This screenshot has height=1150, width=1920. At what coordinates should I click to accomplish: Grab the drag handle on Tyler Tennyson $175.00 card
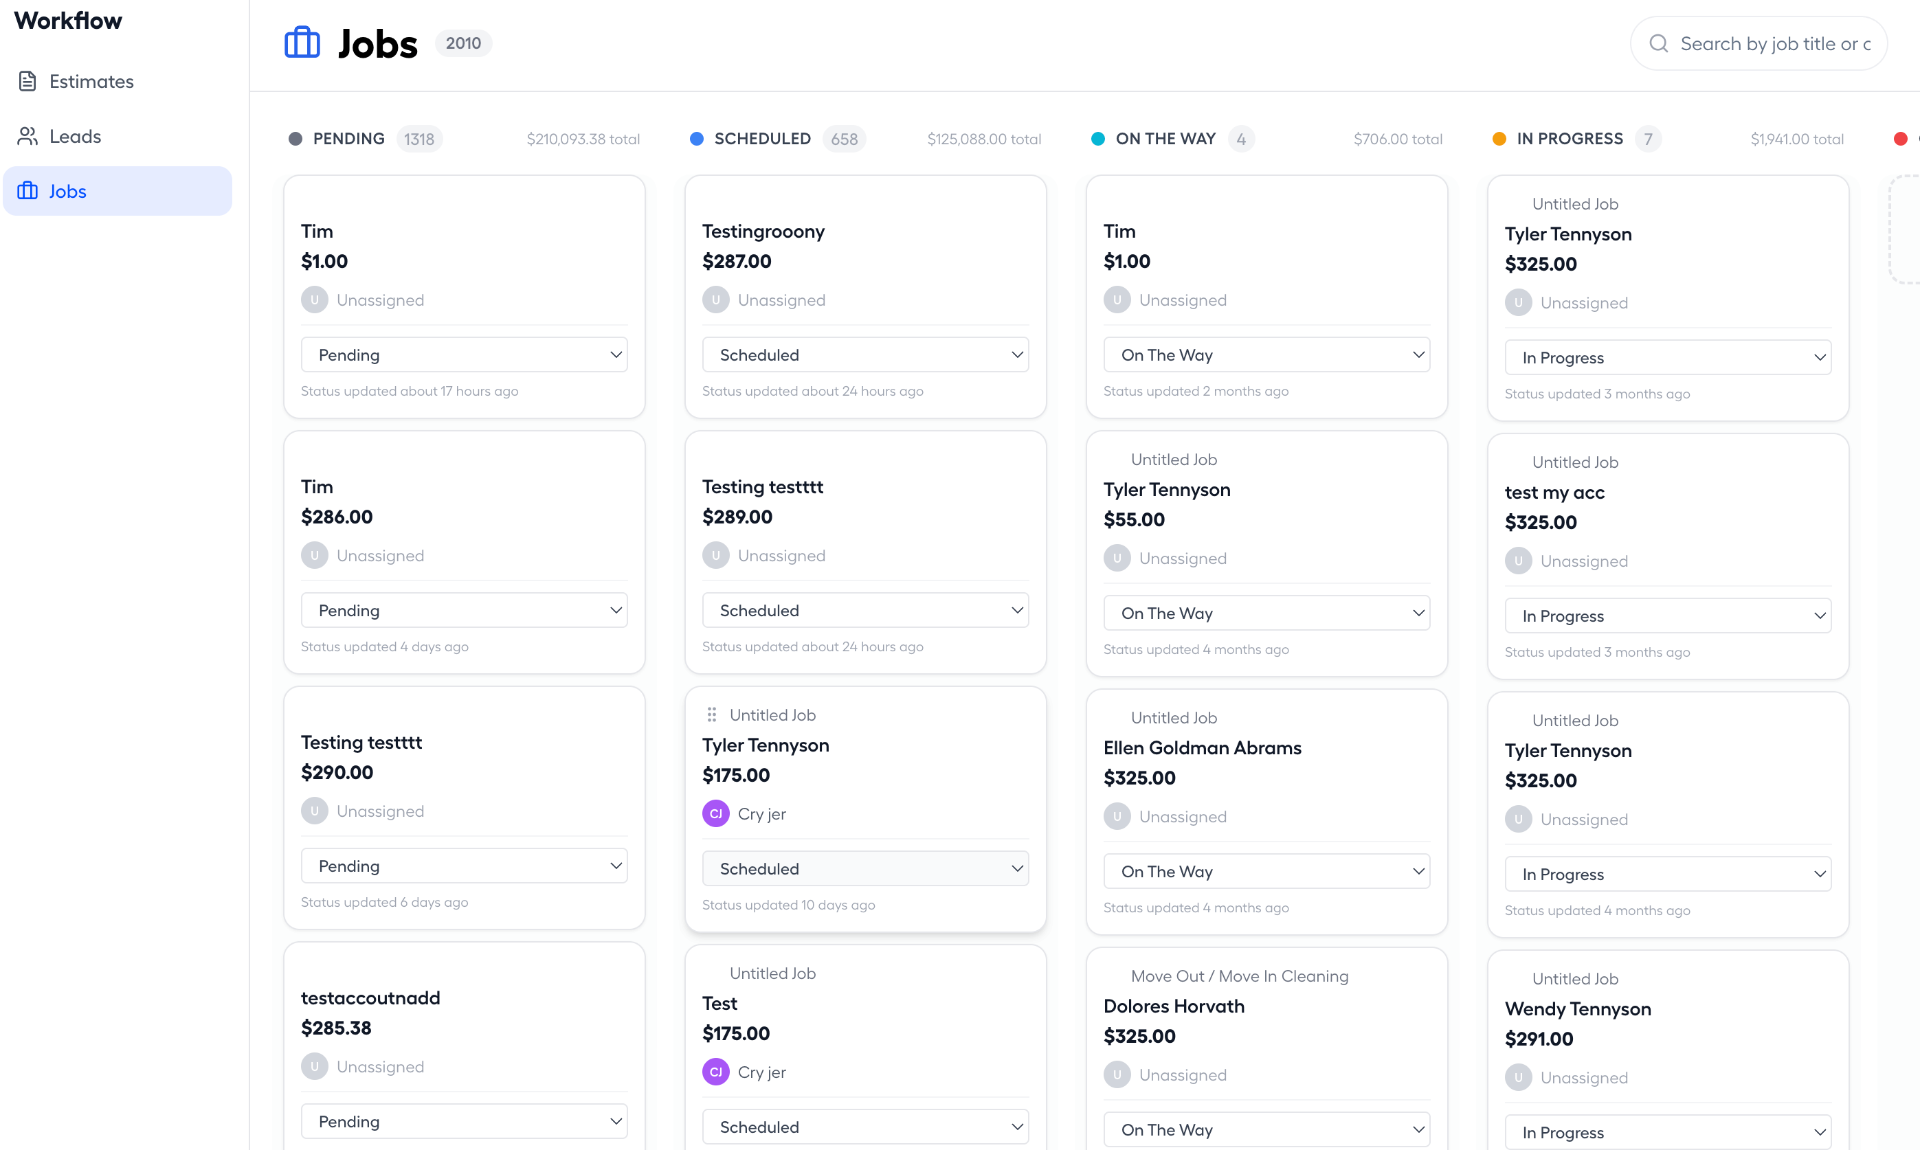tap(712, 715)
